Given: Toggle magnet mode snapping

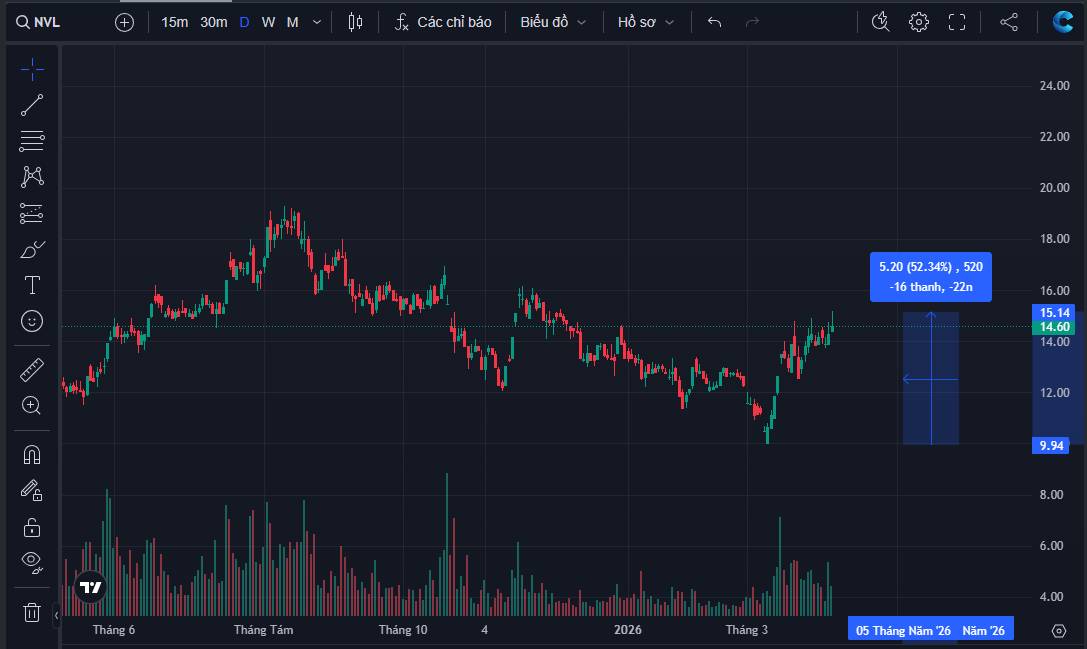Looking at the screenshot, I should [x=32, y=454].
